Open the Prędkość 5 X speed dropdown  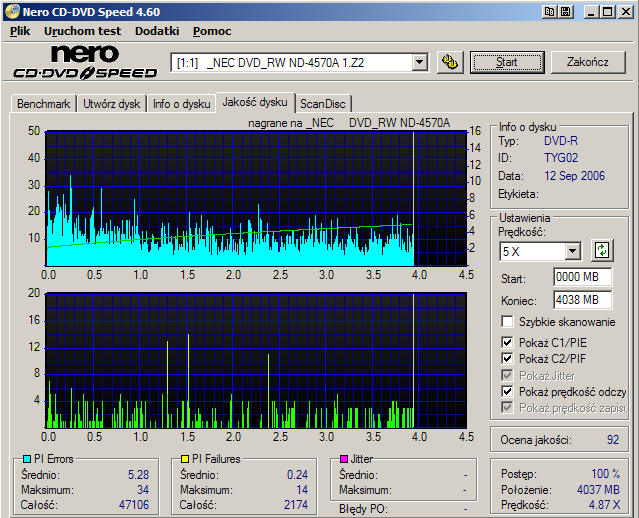(x=572, y=251)
